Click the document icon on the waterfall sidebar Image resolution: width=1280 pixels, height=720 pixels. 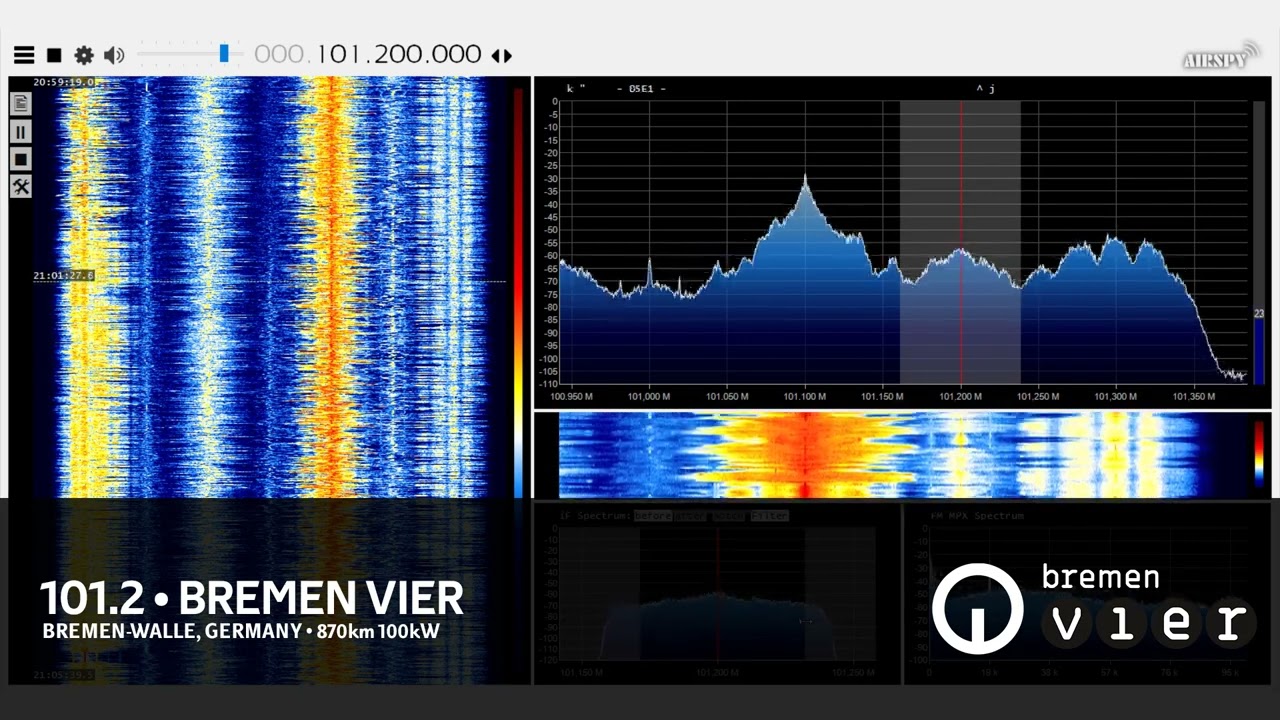point(20,103)
